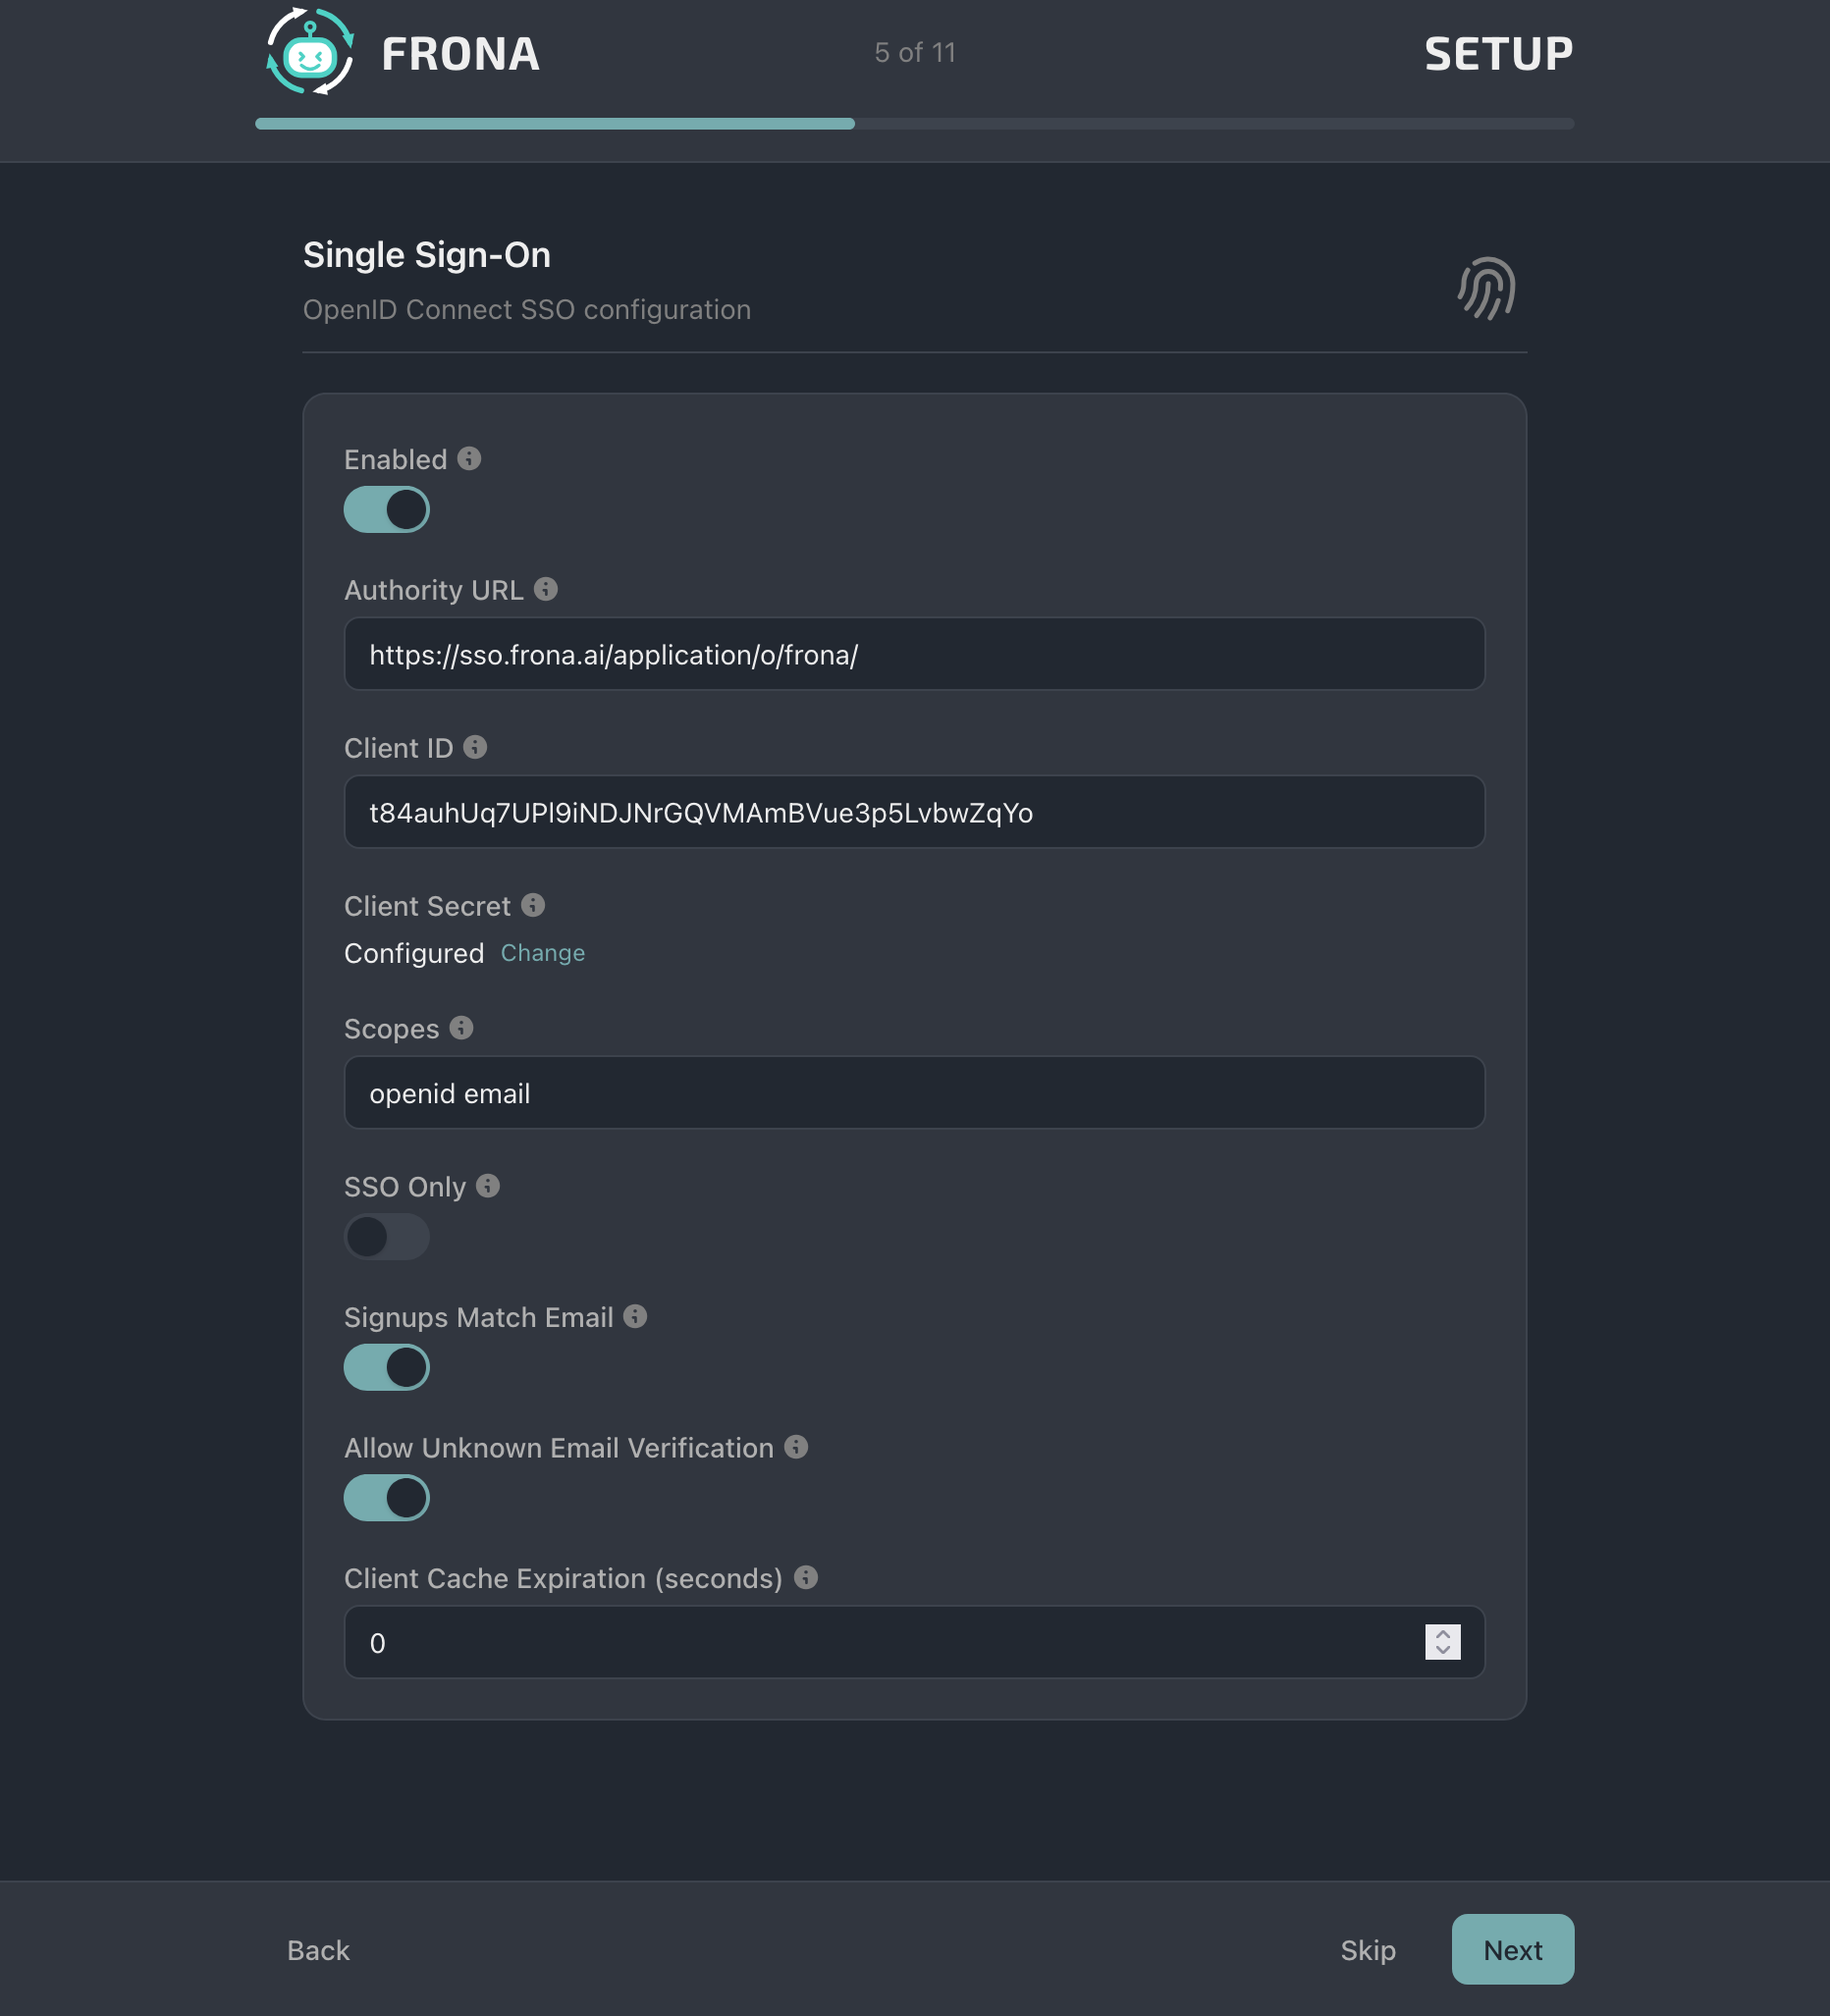The image size is (1830, 2016).
Task: Disable the Enabled toggle
Action: (x=387, y=509)
